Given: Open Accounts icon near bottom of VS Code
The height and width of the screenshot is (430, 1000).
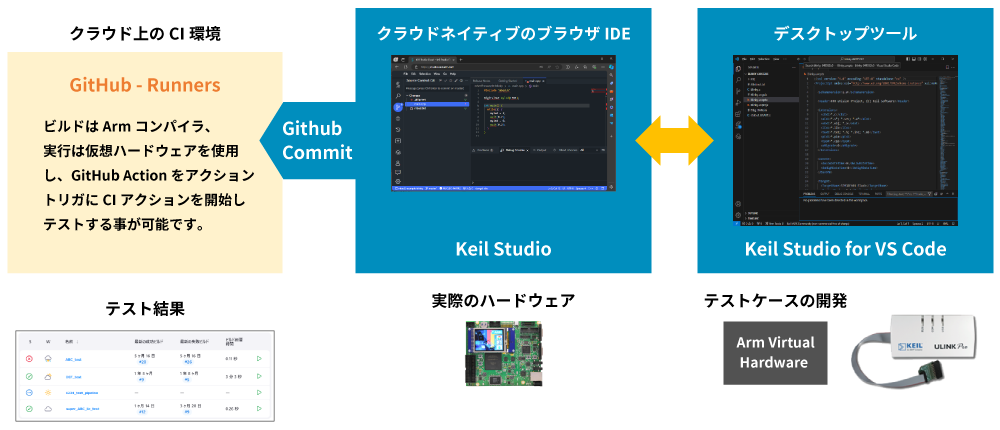Looking at the screenshot, I should [738, 204].
